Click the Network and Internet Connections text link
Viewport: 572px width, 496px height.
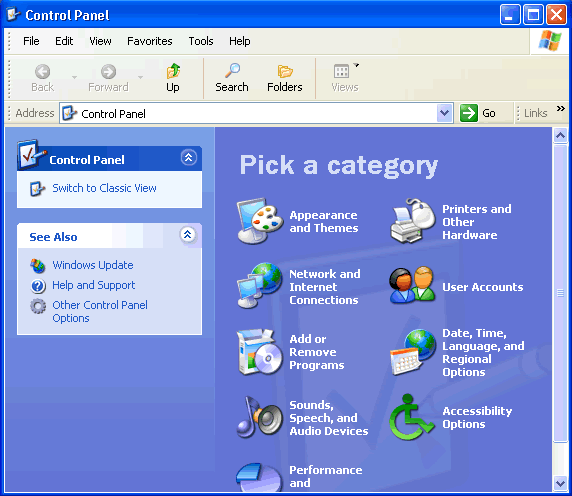[325, 287]
